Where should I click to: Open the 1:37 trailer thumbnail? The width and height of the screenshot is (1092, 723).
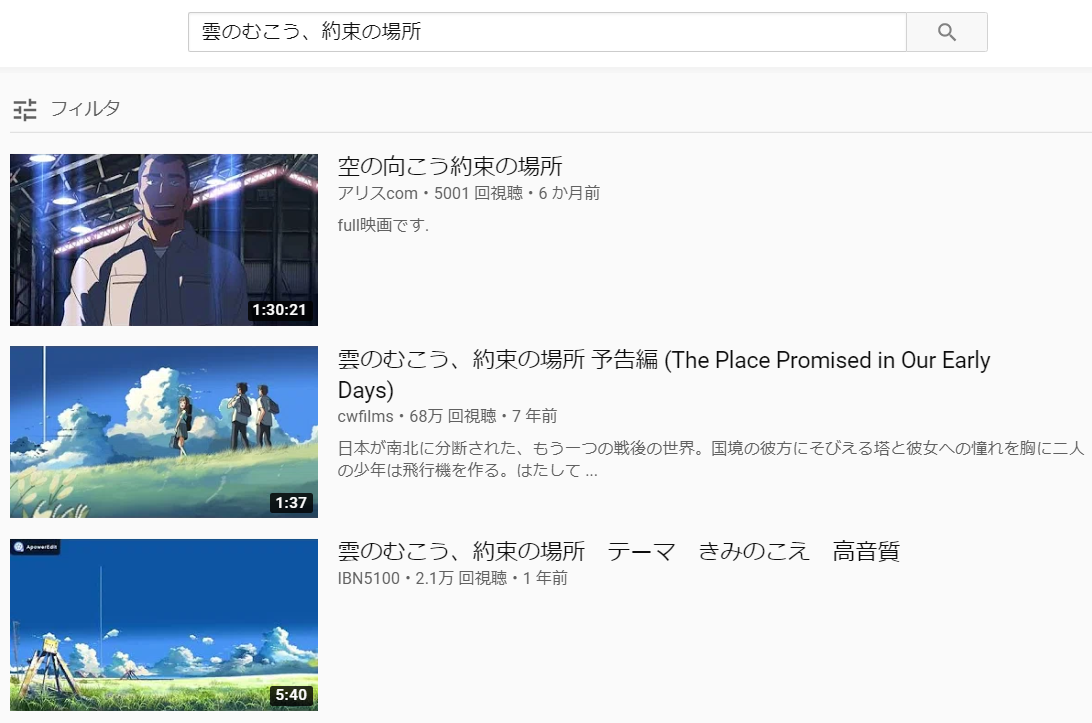(x=164, y=432)
